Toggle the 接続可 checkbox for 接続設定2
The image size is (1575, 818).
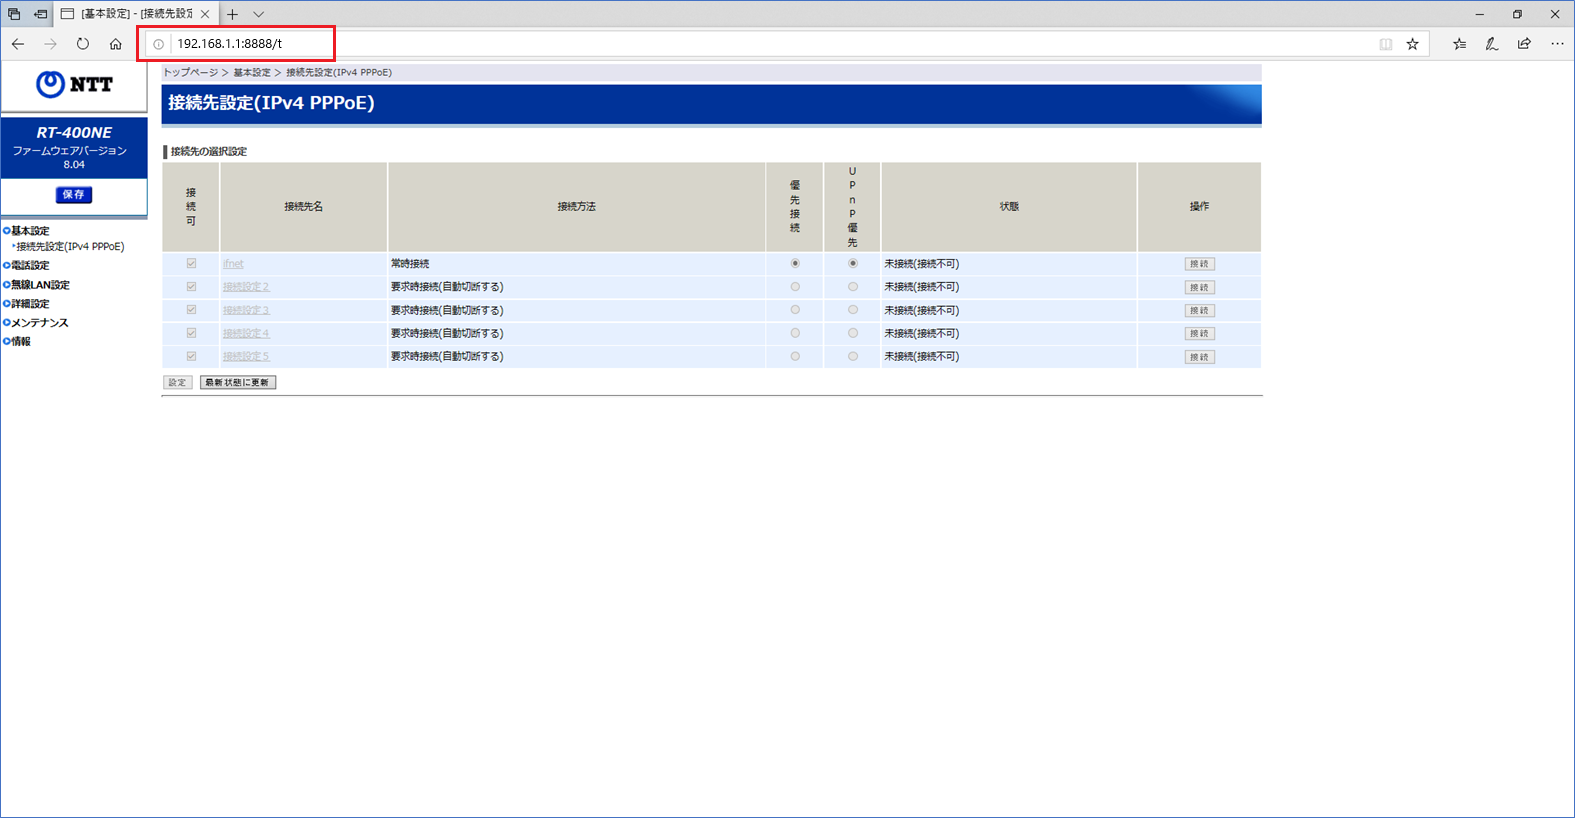(x=191, y=287)
